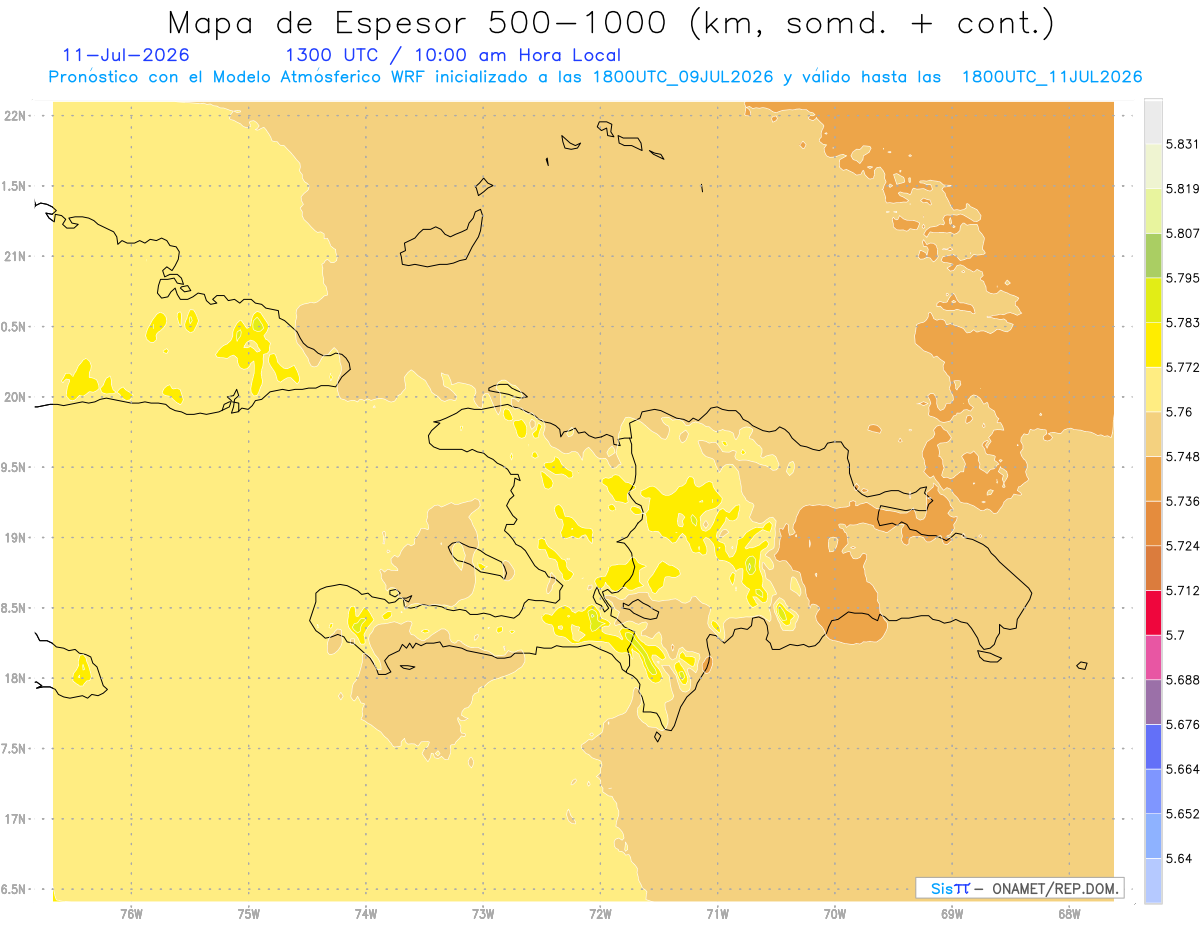Click the '68W' longitude label
The image size is (1200, 927).
tap(1069, 914)
